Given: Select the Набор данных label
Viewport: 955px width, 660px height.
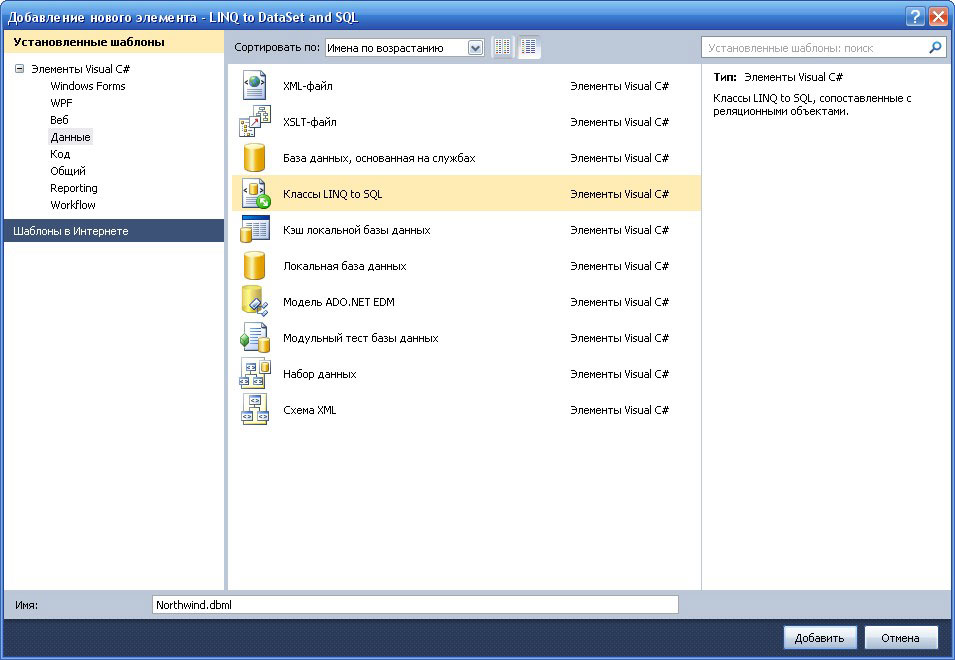Looking at the screenshot, I should (320, 374).
